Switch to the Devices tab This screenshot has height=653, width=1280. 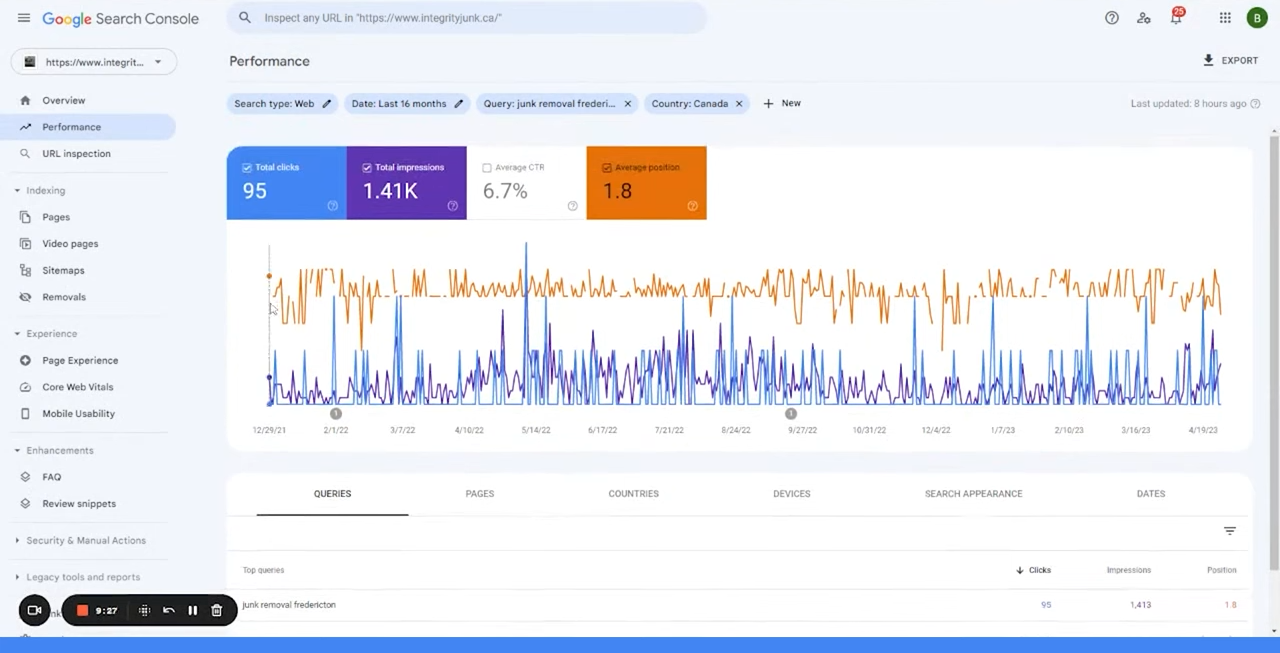(791, 494)
